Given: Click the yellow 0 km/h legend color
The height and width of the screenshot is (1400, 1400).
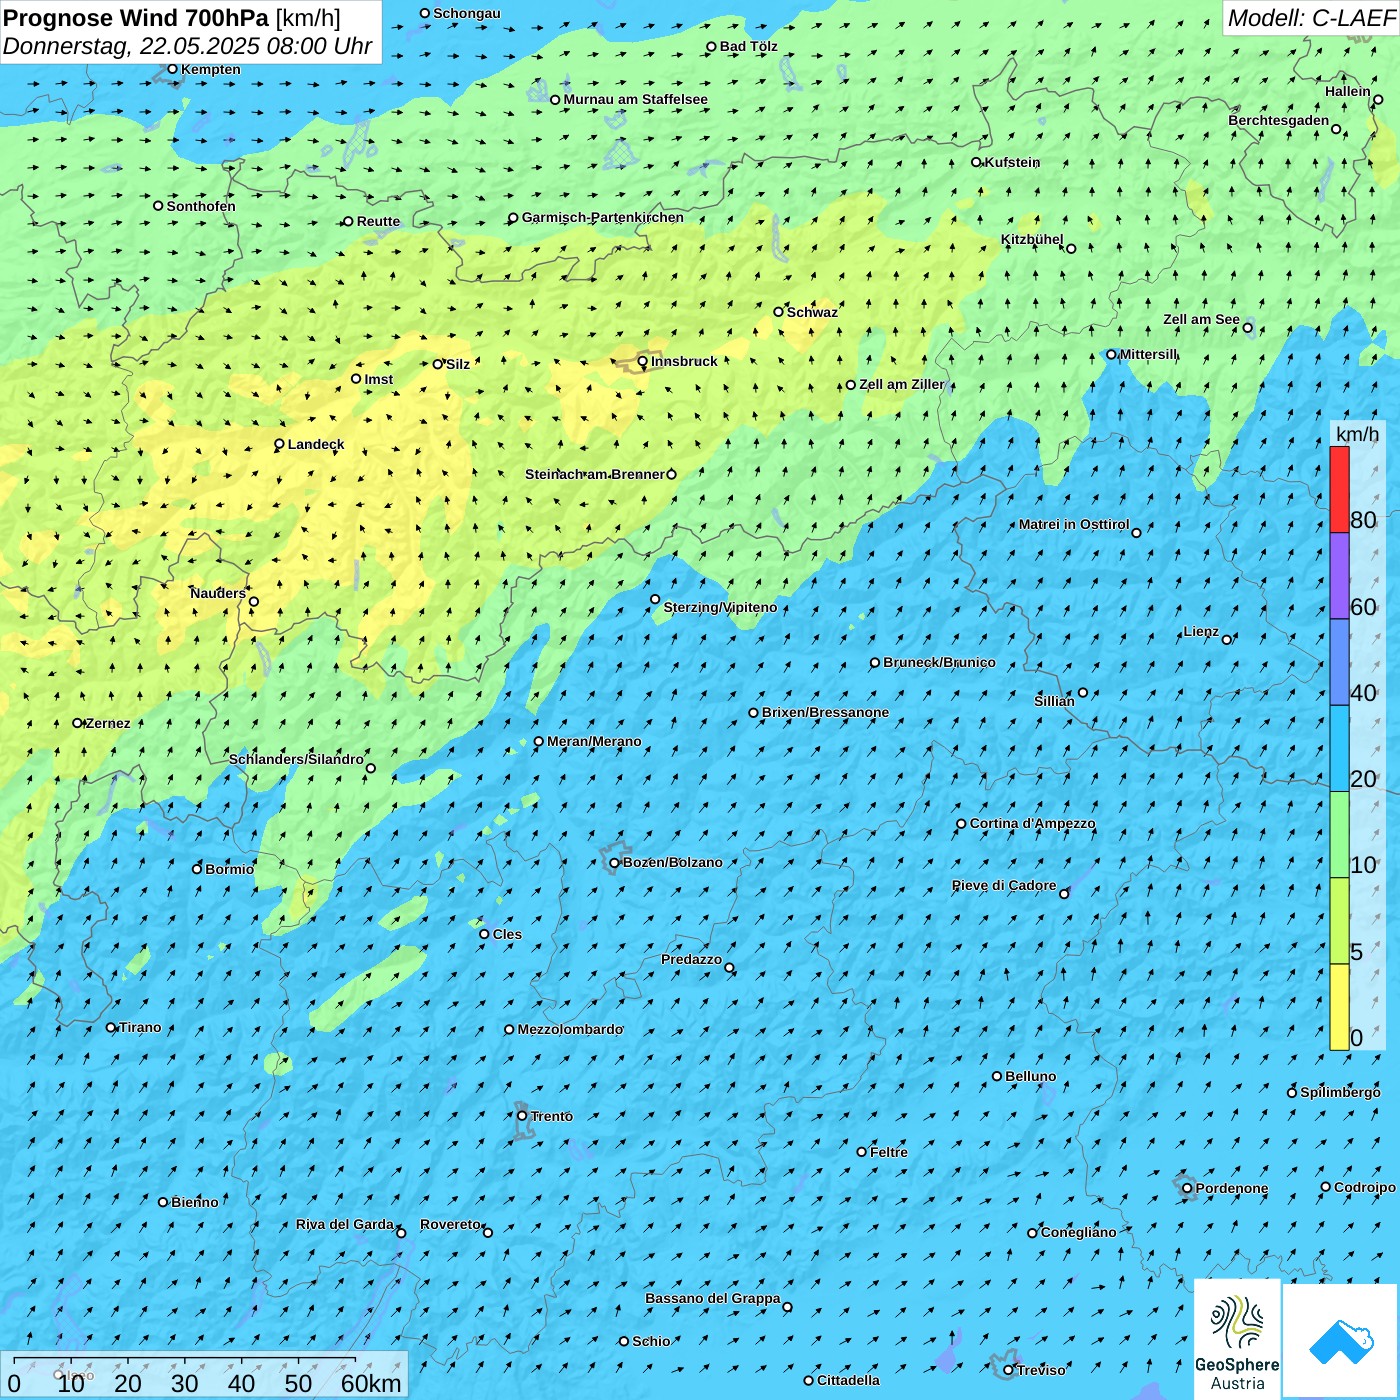Looking at the screenshot, I should coord(1339,1007).
